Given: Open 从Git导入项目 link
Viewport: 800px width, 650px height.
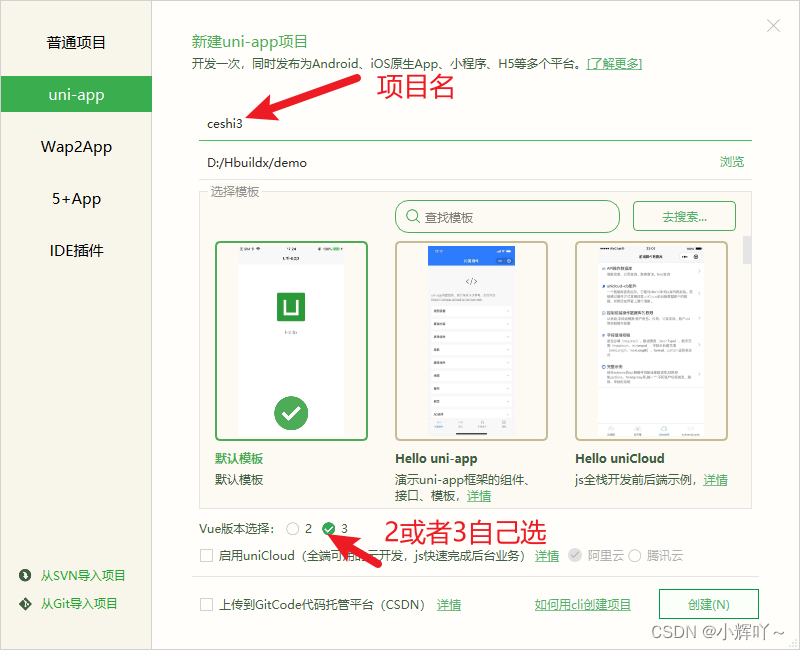Looking at the screenshot, I should (x=79, y=604).
